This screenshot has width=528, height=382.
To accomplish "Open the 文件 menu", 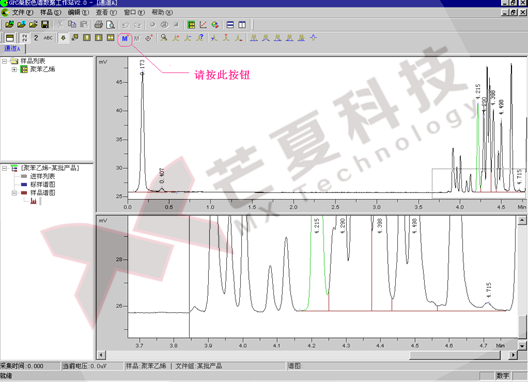I will 23,12.
